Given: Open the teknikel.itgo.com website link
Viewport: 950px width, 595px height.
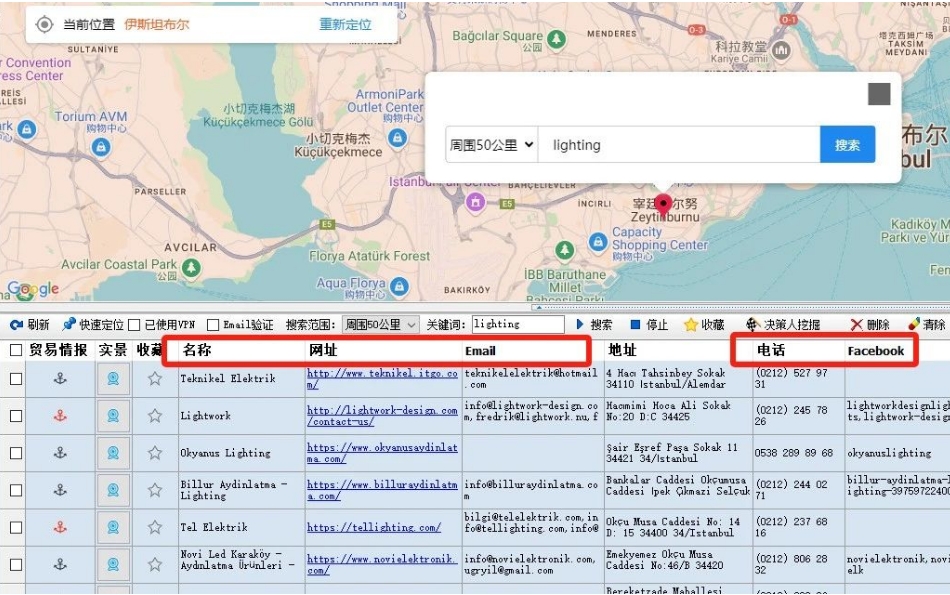Looking at the screenshot, I should click(382, 379).
